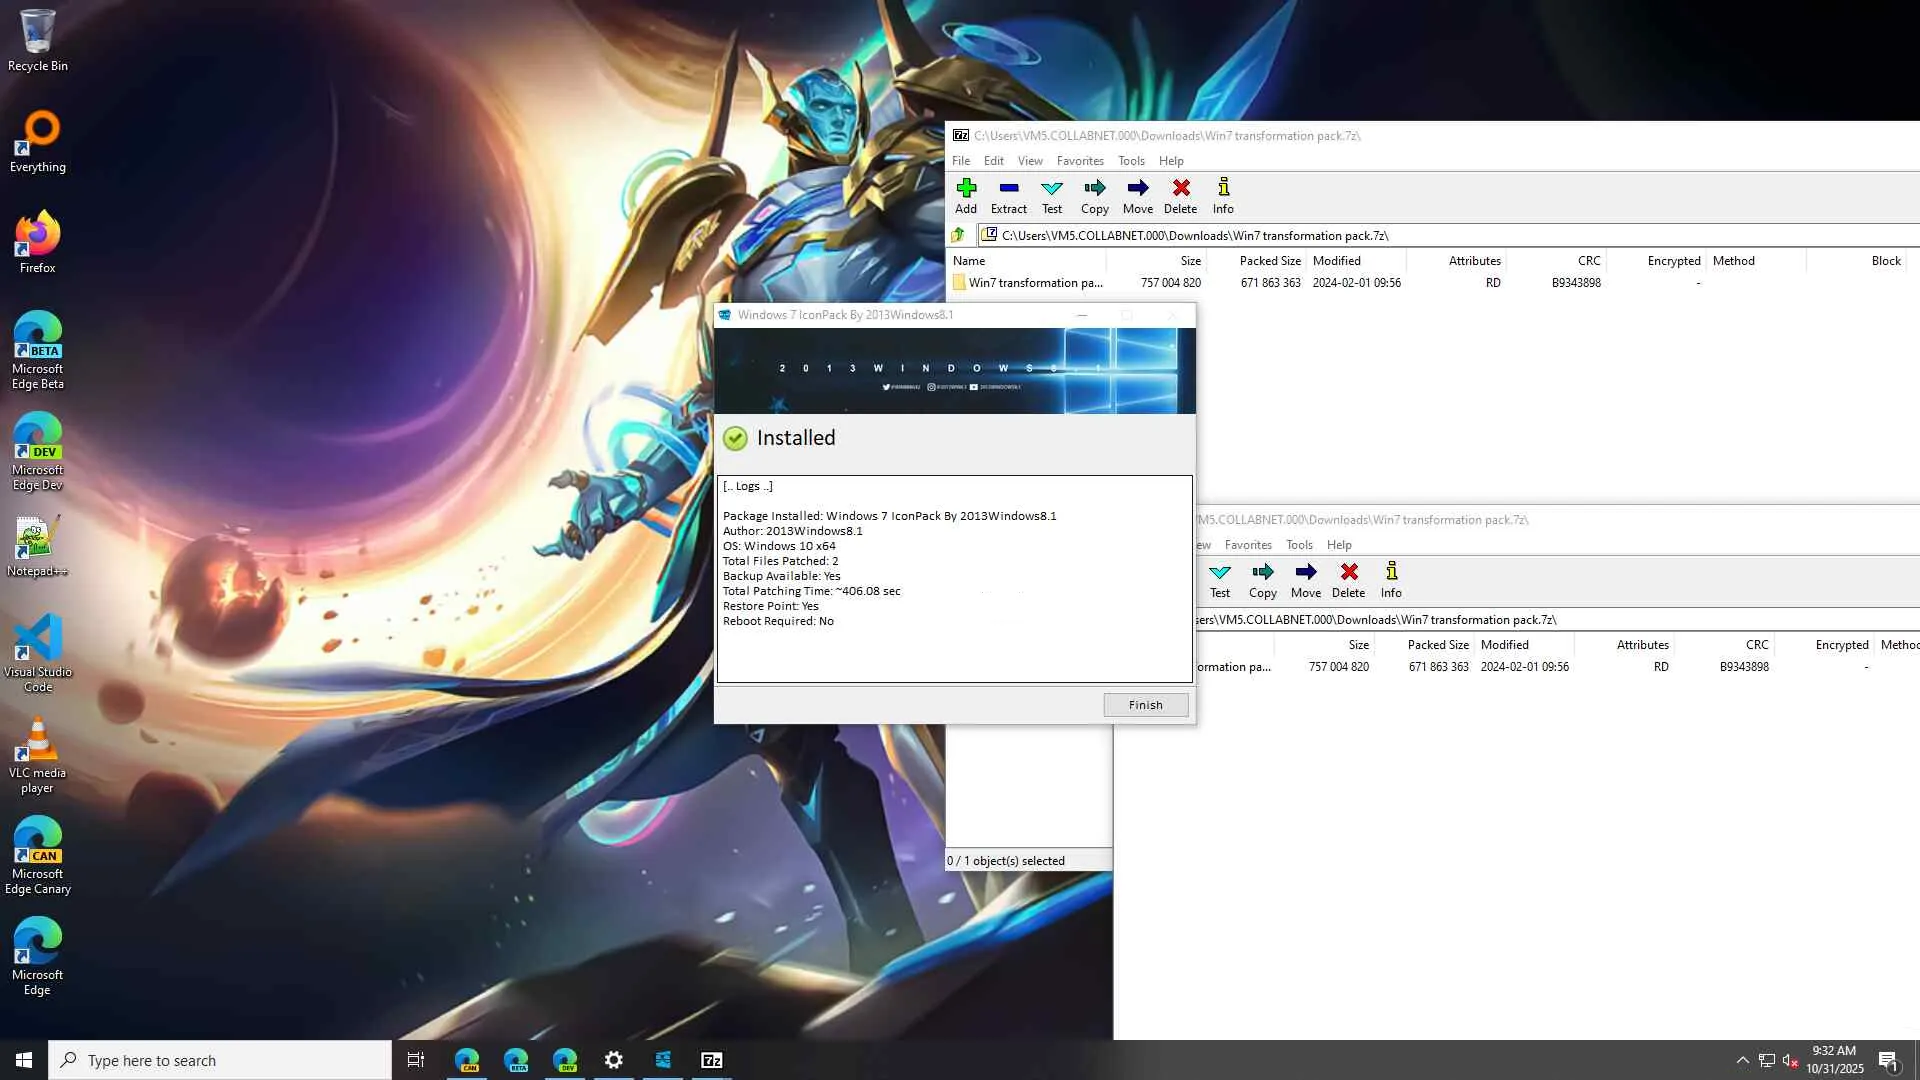Screen dimensions: 1920x1080
Task: Open the Favorites menu in top 7-Zip window
Action: (1079, 161)
